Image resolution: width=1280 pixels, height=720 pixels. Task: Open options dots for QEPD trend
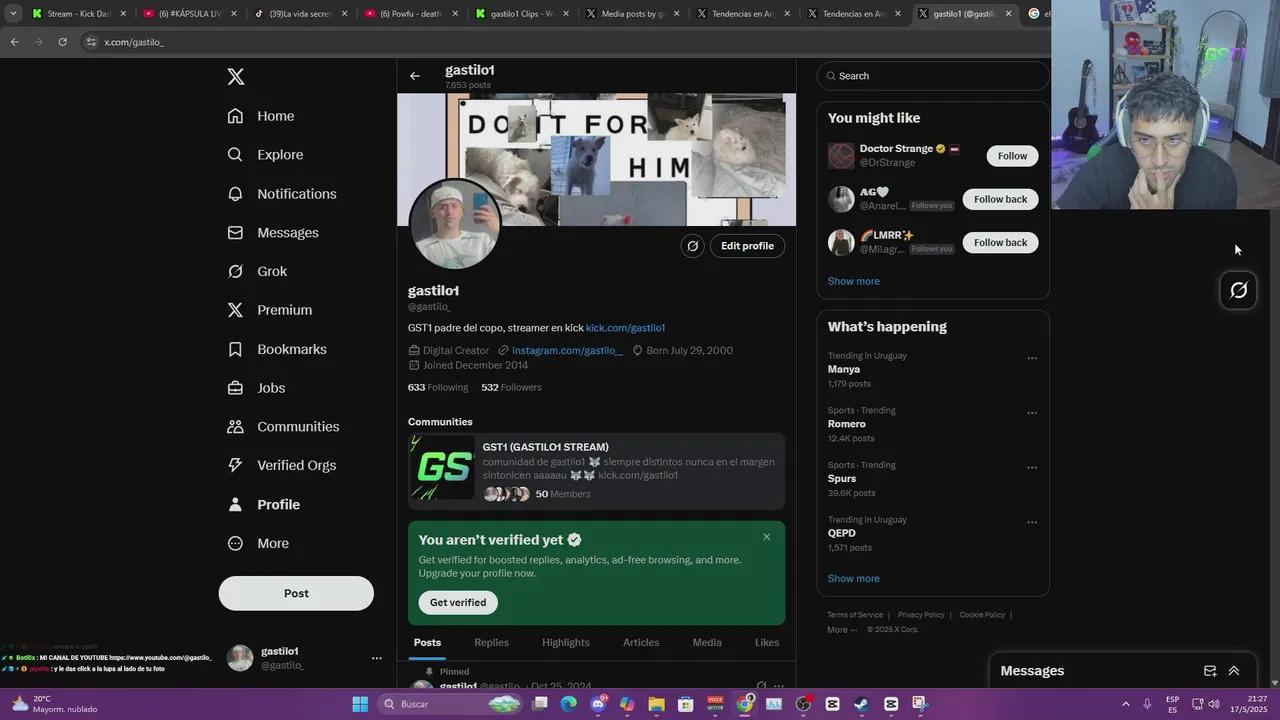pyautogui.click(x=1032, y=522)
